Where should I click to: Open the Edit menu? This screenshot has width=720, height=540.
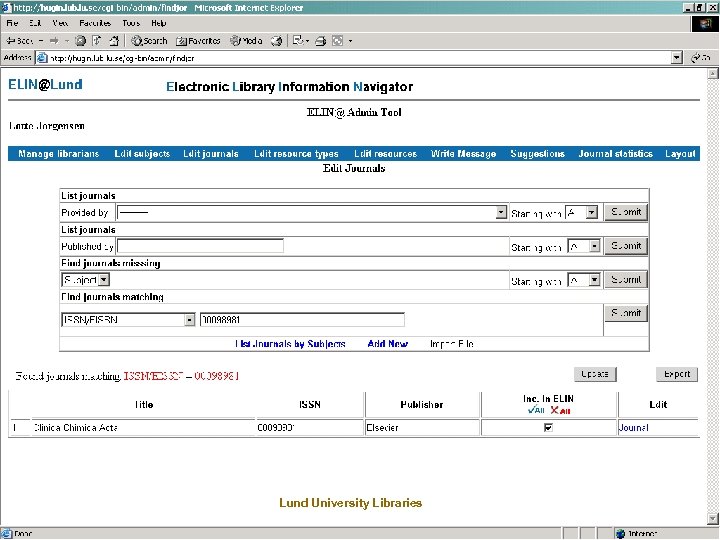[35, 23]
